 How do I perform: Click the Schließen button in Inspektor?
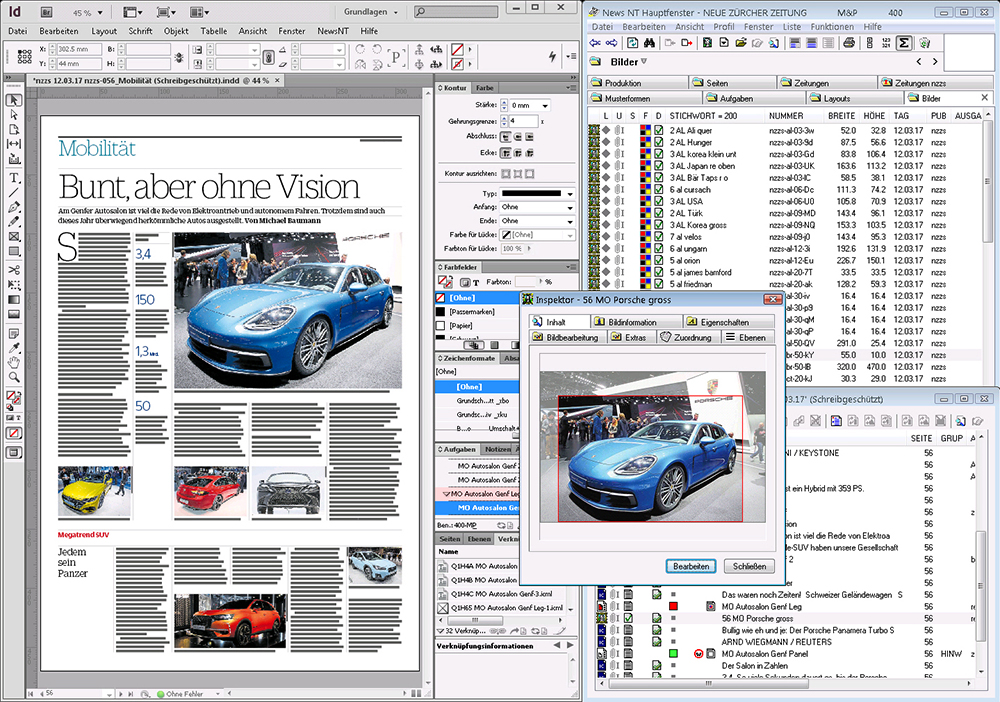click(749, 566)
